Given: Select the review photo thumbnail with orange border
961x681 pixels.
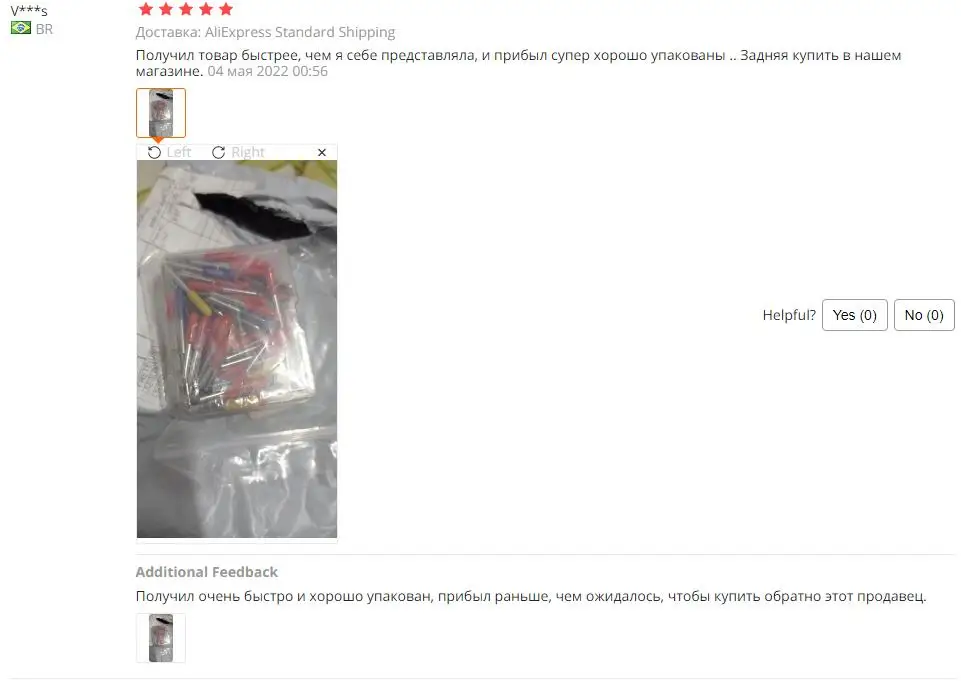Looking at the screenshot, I should click(x=161, y=113).
